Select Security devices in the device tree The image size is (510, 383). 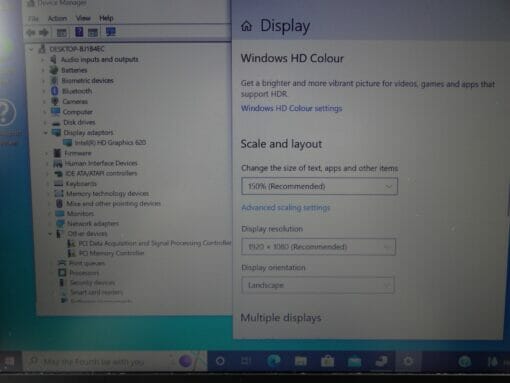click(x=92, y=283)
